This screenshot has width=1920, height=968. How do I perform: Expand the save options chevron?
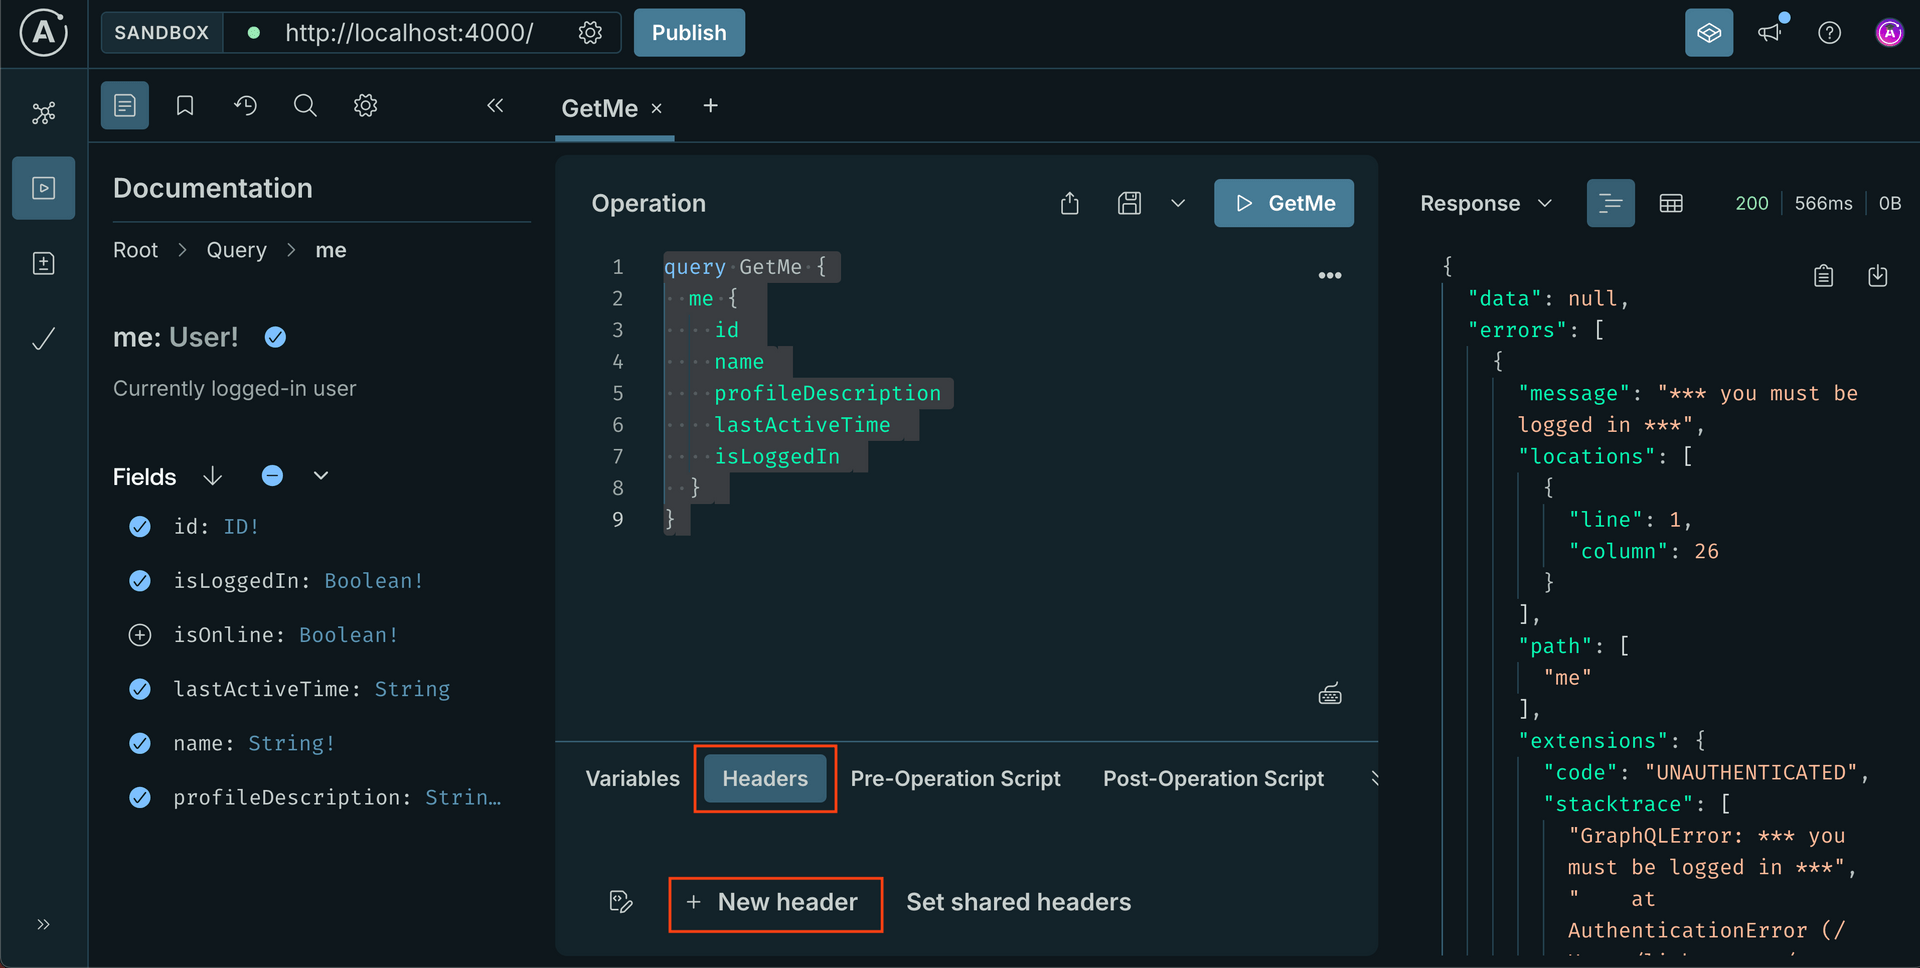click(1178, 204)
